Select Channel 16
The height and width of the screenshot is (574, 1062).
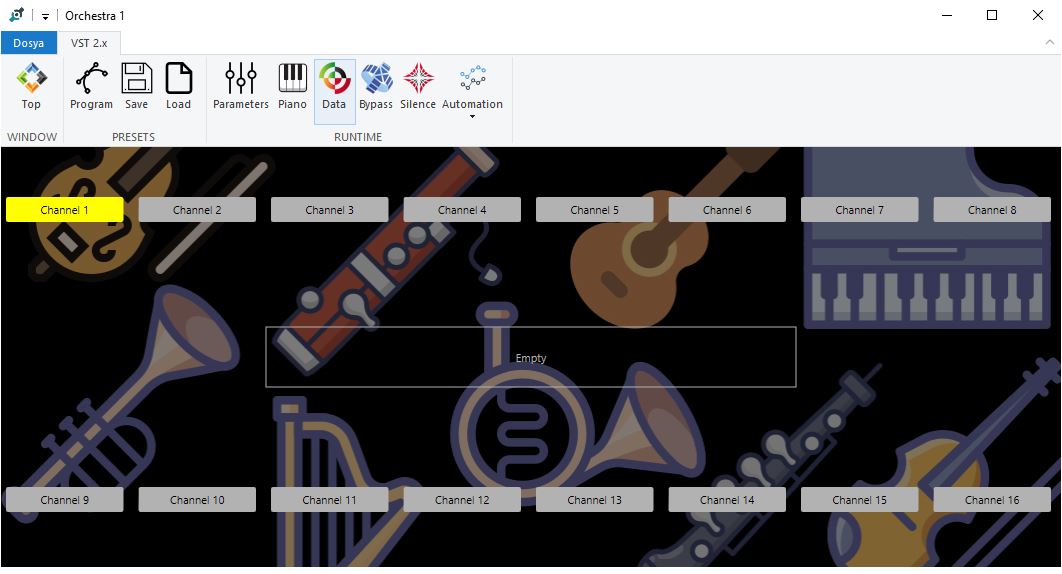(x=992, y=500)
